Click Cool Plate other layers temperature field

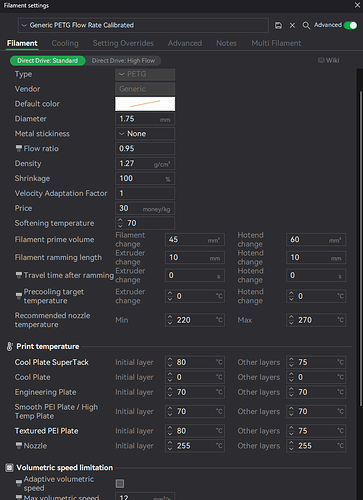tap(316, 377)
